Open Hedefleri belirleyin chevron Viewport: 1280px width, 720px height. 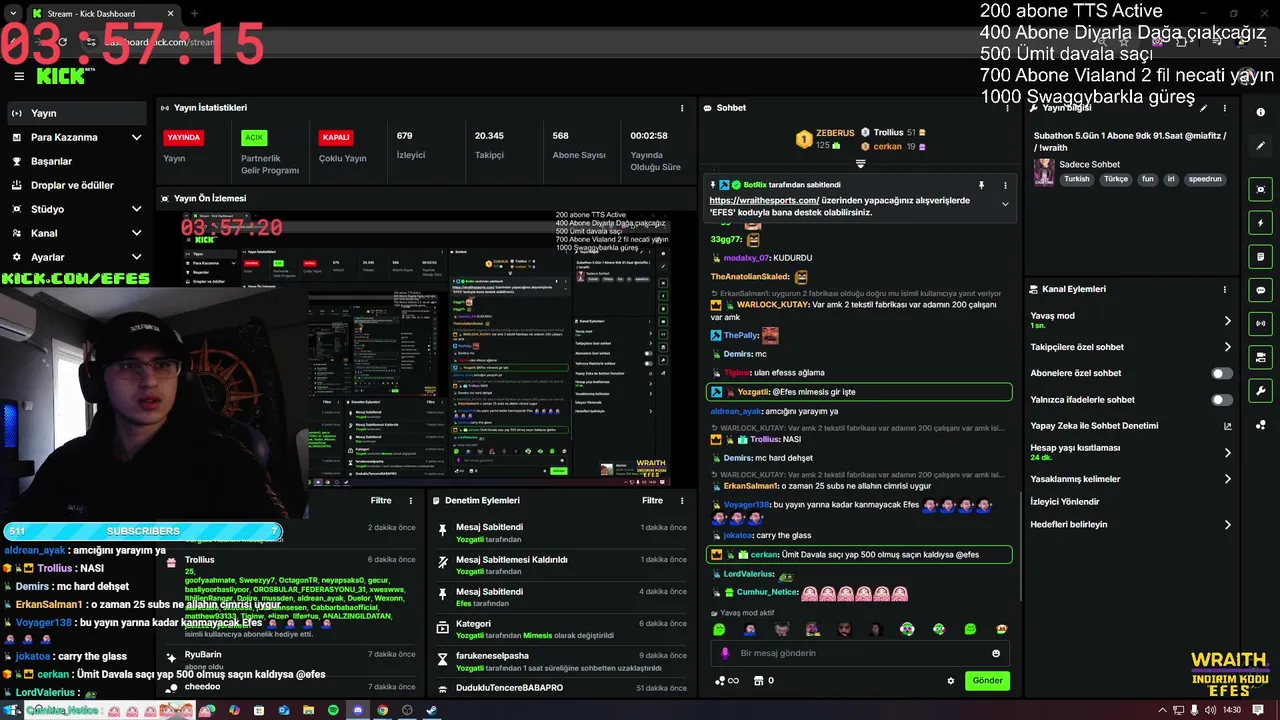click(1228, 525)
